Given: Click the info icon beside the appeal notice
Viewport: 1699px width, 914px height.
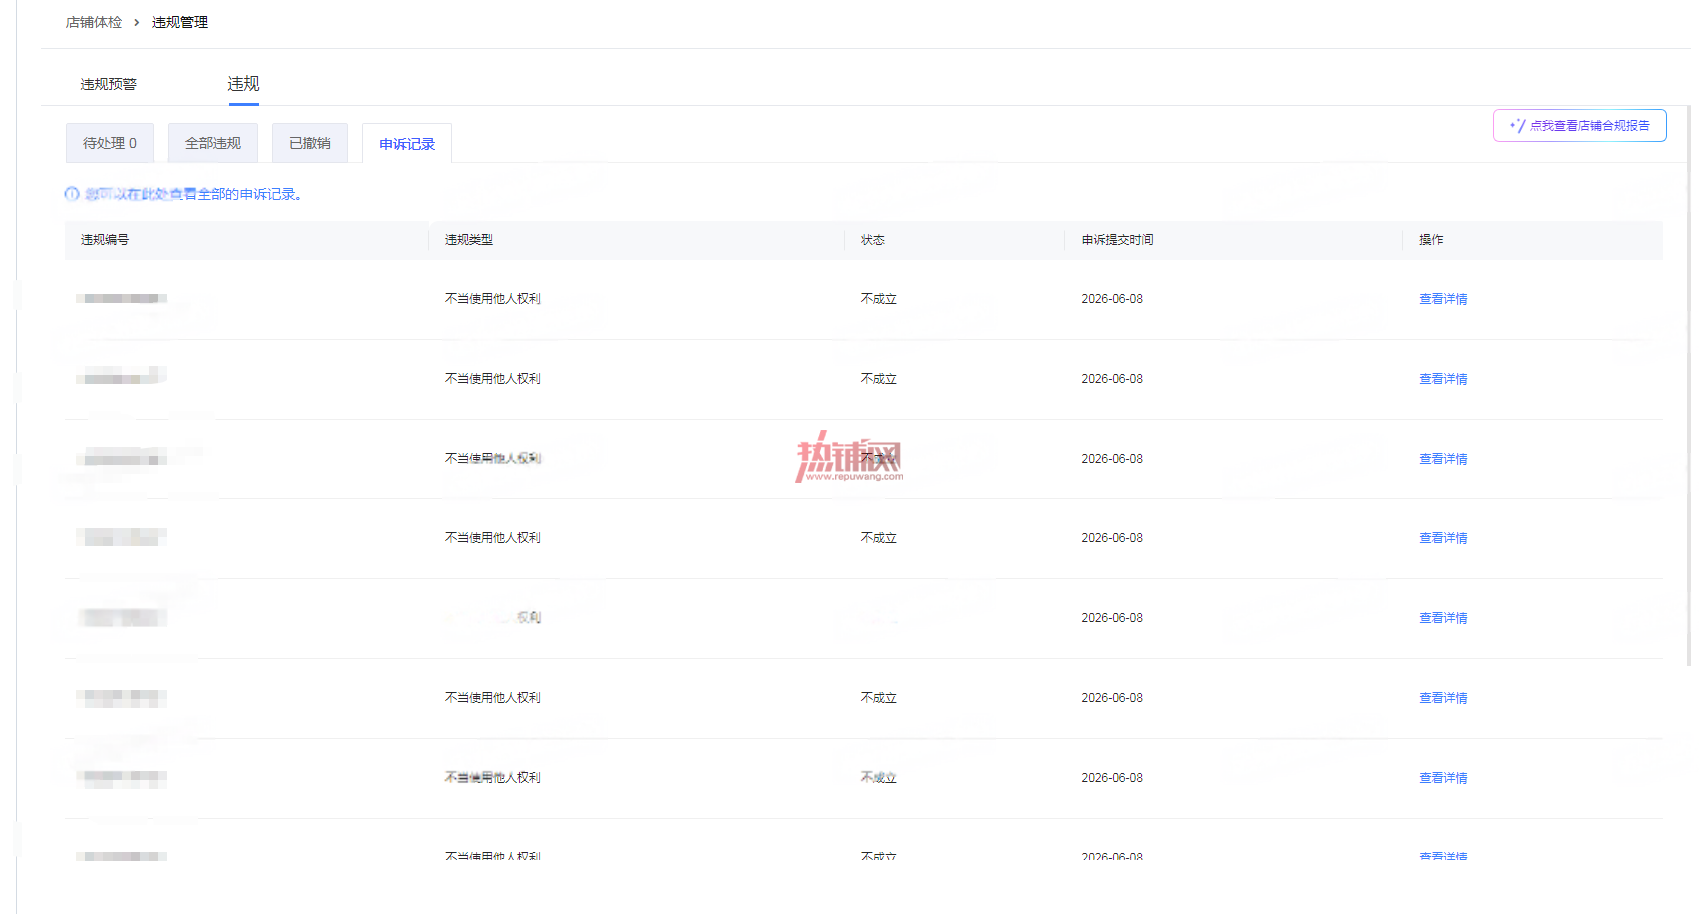Looking at the screenshot, I should click(72, 194).
